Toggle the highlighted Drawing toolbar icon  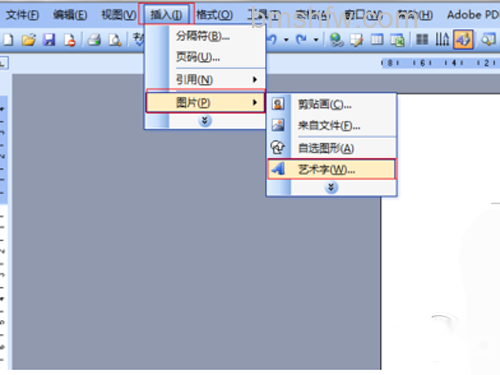463,40
